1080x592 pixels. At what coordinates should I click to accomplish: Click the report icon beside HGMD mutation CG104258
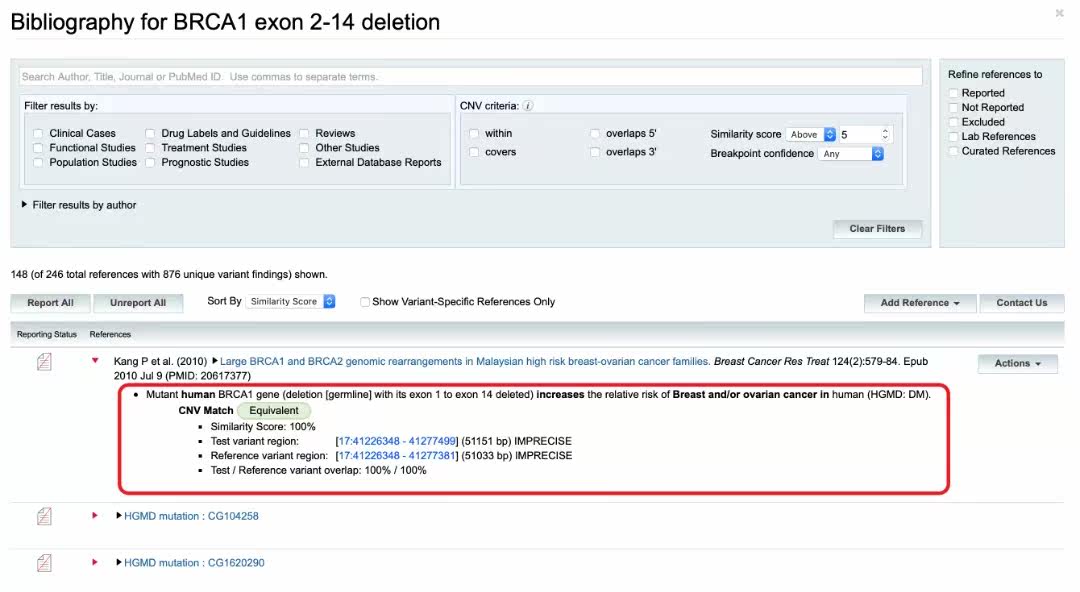44,516
